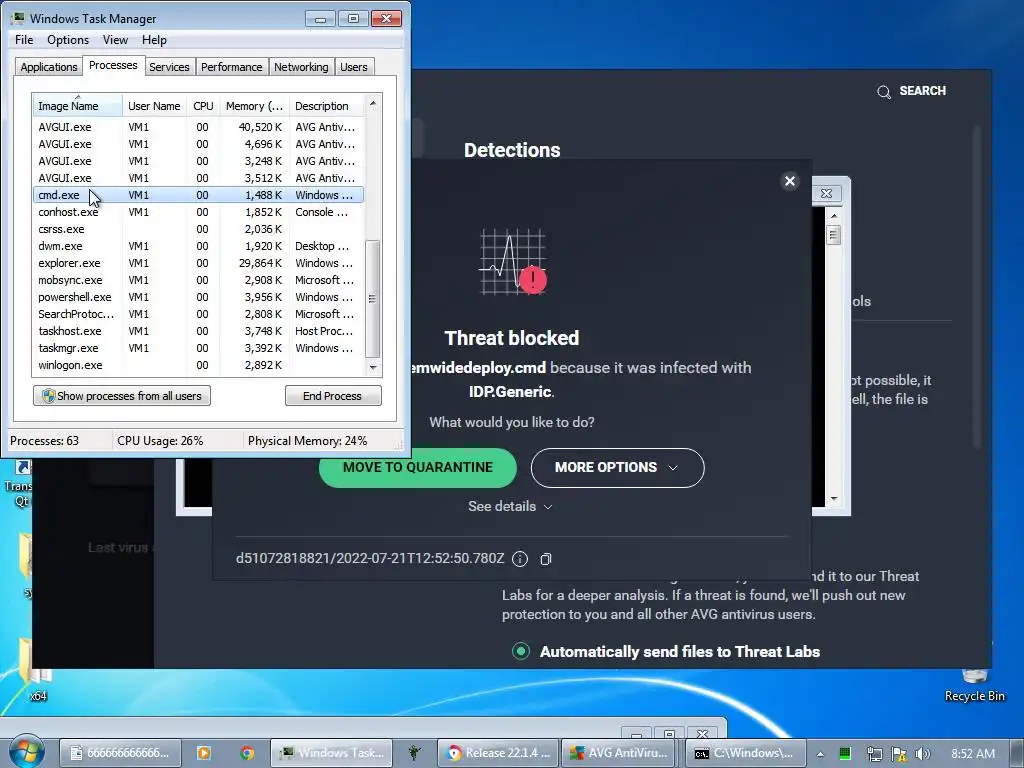Image resolution: width=1024 pixels, height=768 pixels.
Task: Expand the More Options dropdown
Action: [x=617, y=468]
